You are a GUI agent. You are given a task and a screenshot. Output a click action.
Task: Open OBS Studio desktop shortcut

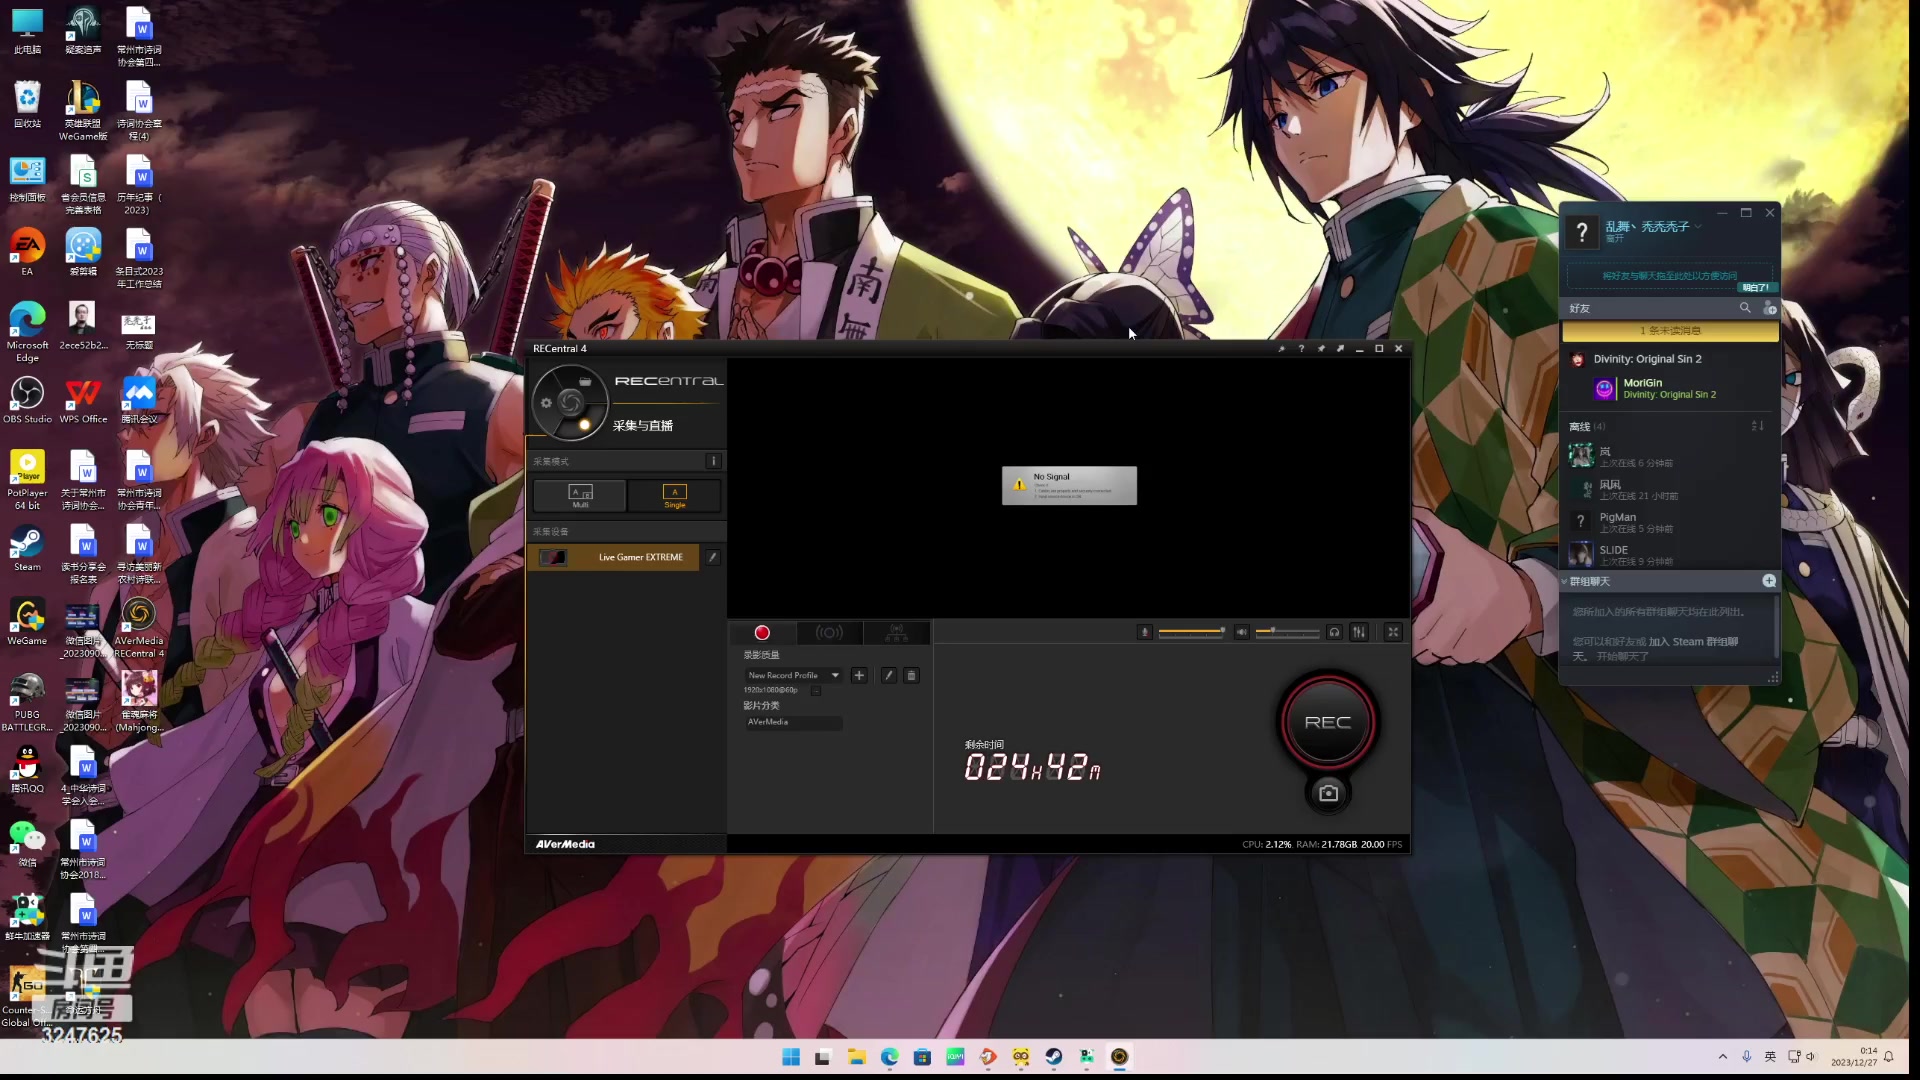click(27, 400)
